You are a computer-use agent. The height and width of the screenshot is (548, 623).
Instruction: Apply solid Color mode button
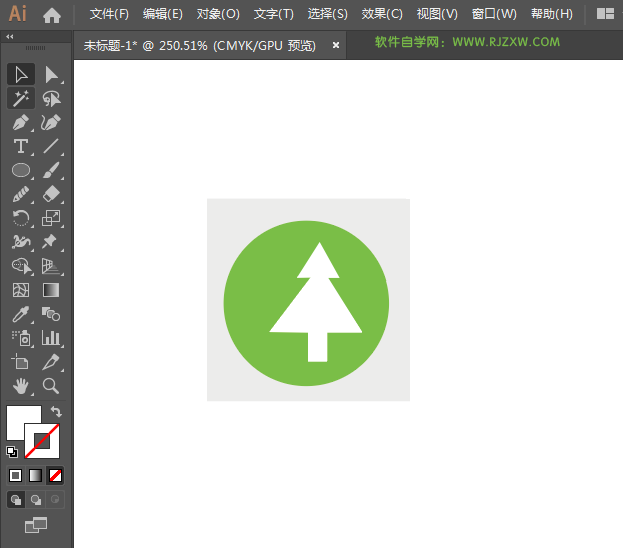tap(15, 475)
